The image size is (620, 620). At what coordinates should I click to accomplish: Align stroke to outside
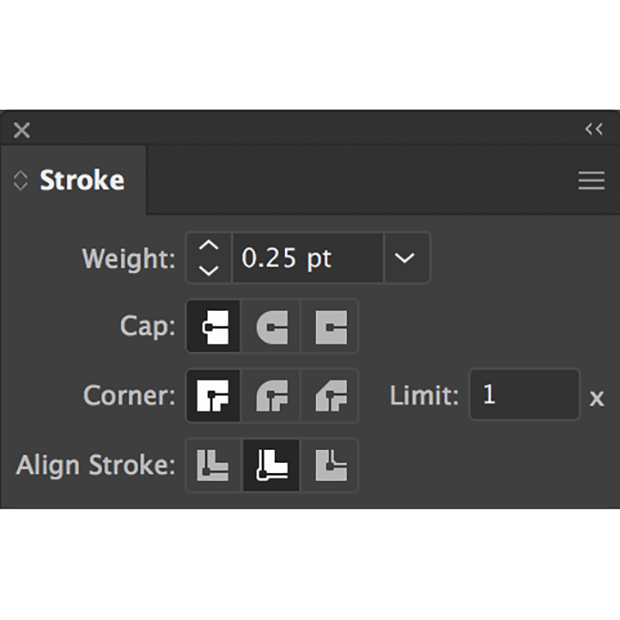click(330, 465)
